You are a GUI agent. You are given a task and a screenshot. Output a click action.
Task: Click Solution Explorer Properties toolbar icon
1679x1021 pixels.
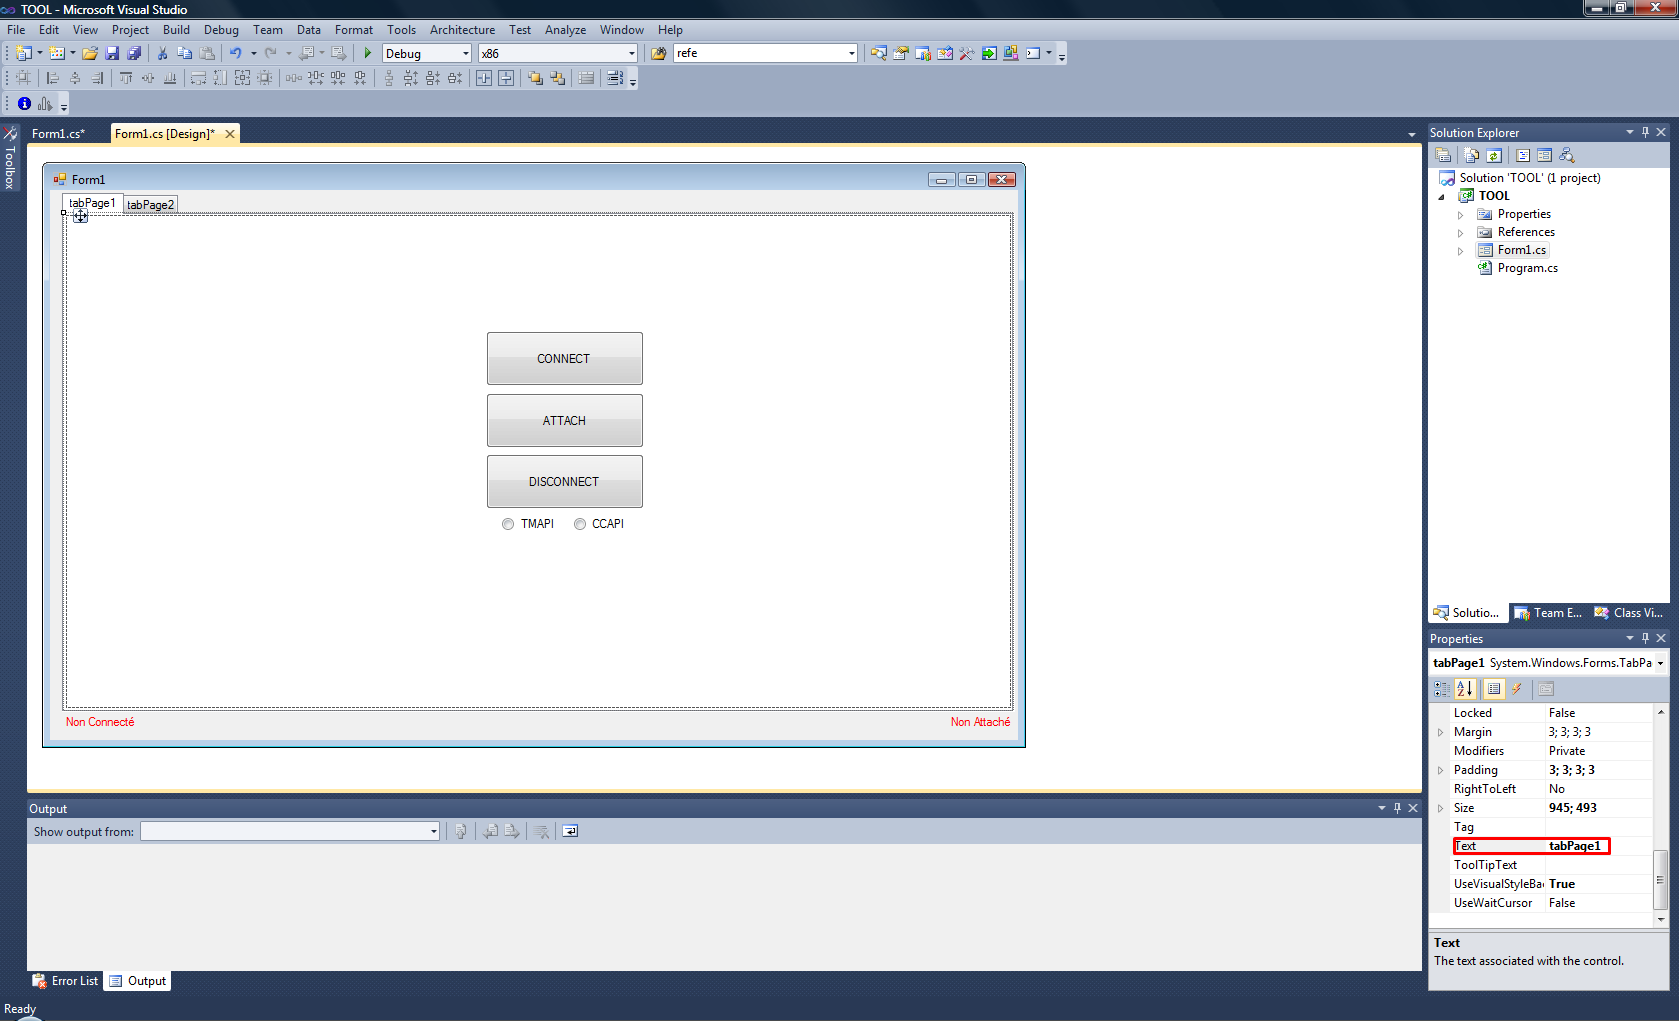click(1443, 155)
